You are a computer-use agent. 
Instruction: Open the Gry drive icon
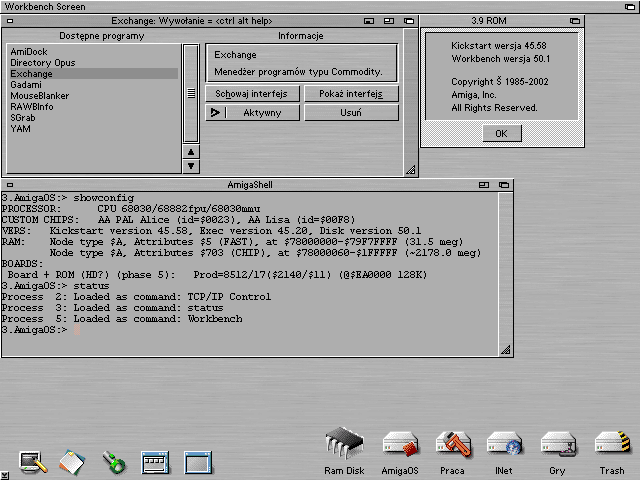coord(558,445)
